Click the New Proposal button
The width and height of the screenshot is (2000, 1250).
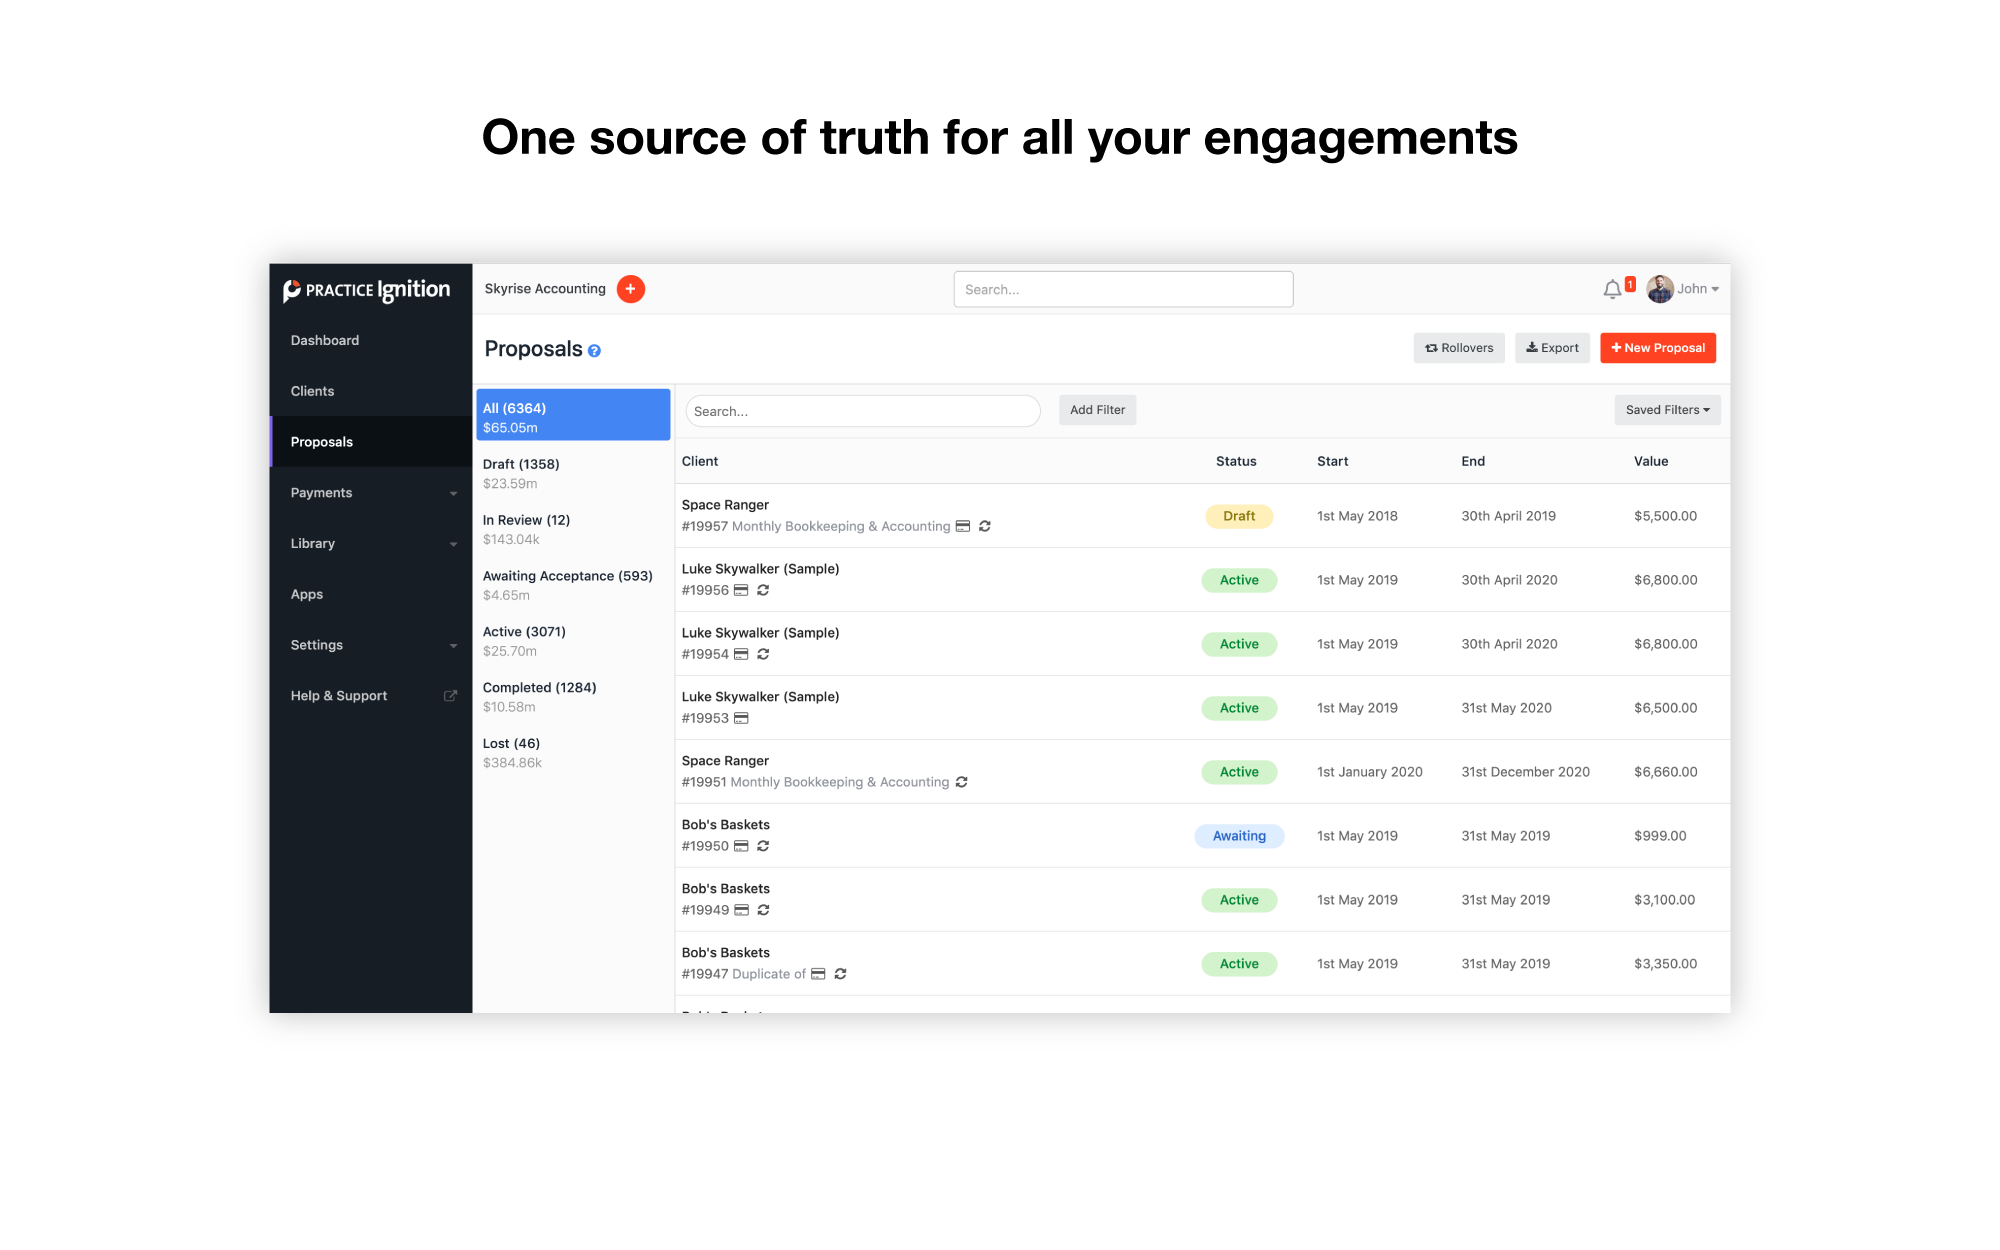click(x=1657, y=347)
